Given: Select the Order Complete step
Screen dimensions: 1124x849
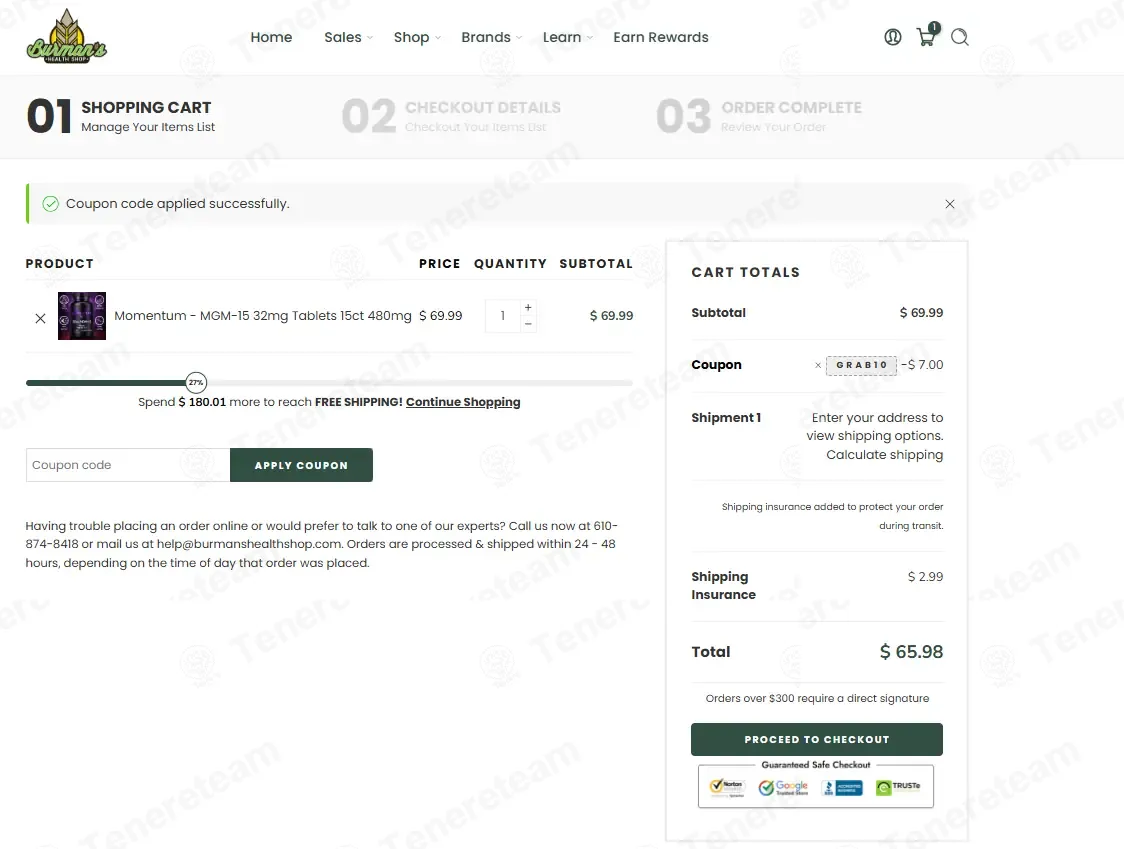Looking at the screenshot, I should [758, 116].
